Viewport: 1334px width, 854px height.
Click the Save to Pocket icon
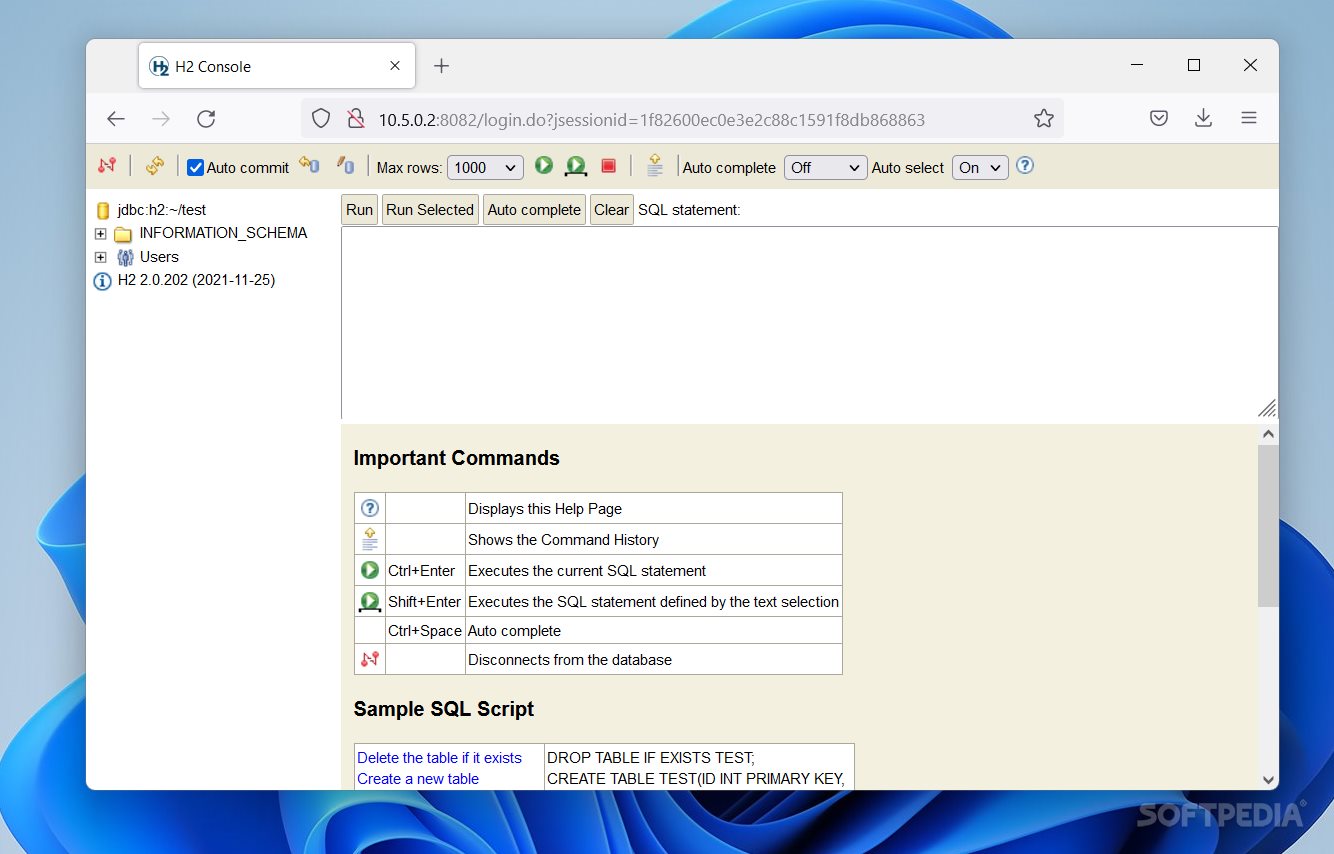(1159, 118)
